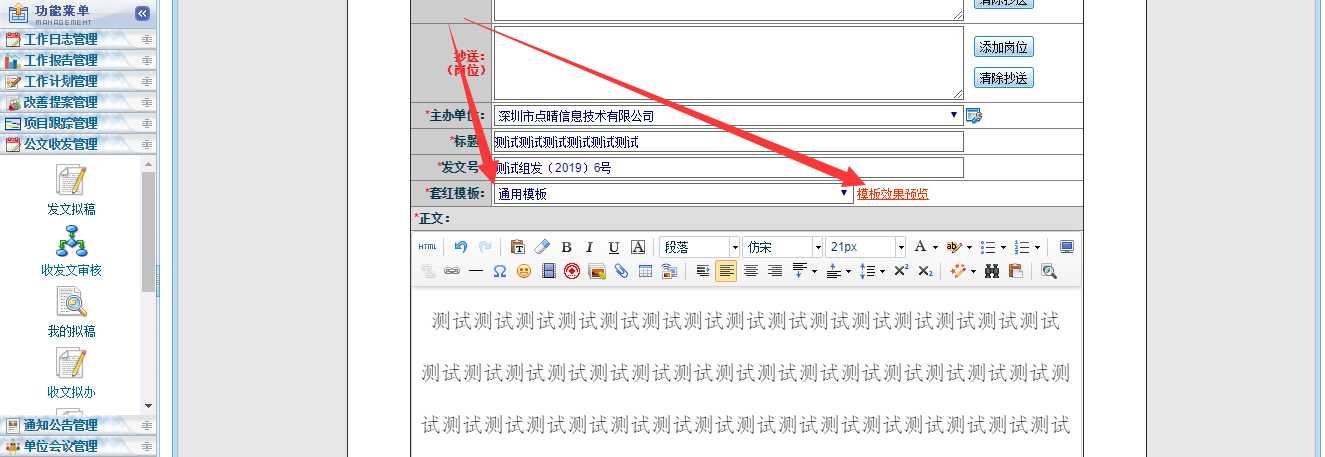Toggle bold formatting in editor toolbar

click(x=566, y=247)
